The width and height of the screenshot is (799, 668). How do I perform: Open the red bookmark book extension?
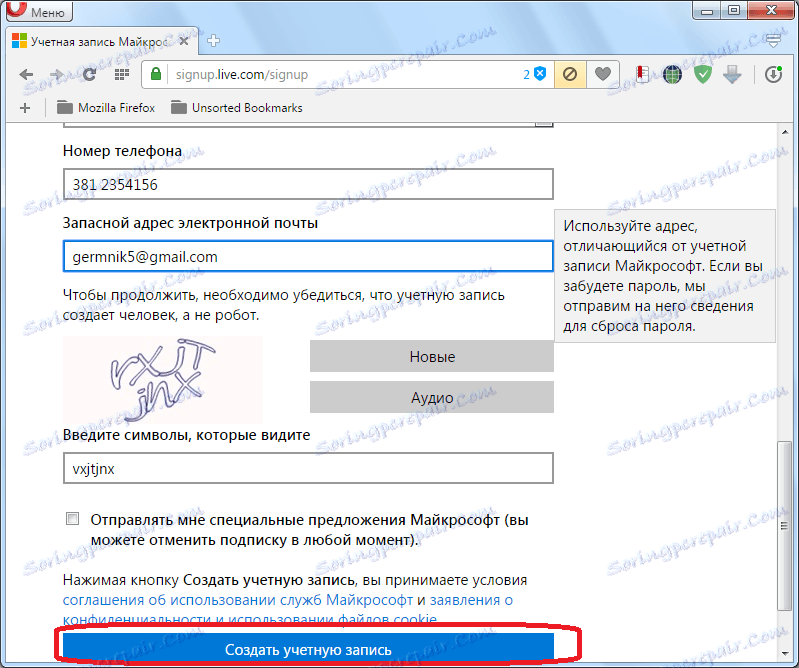[643, 74]
